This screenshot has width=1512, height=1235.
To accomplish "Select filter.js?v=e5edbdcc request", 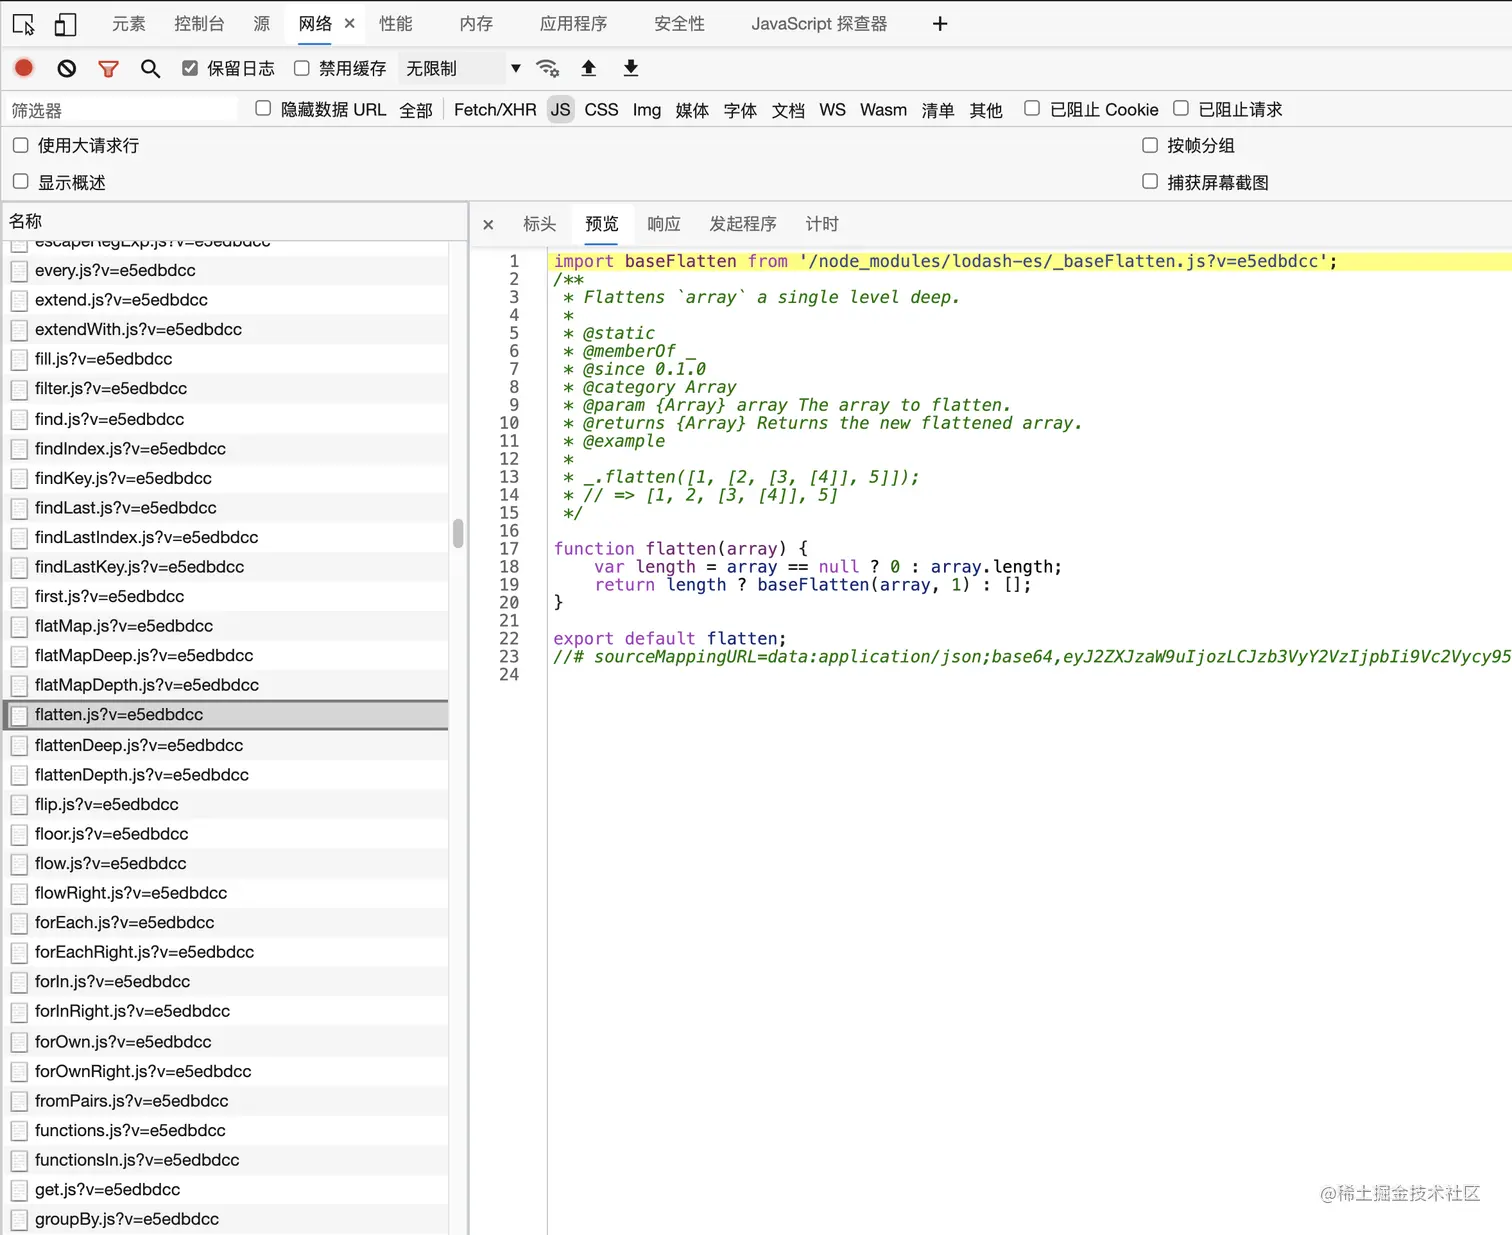I will [x=226, y=389].
